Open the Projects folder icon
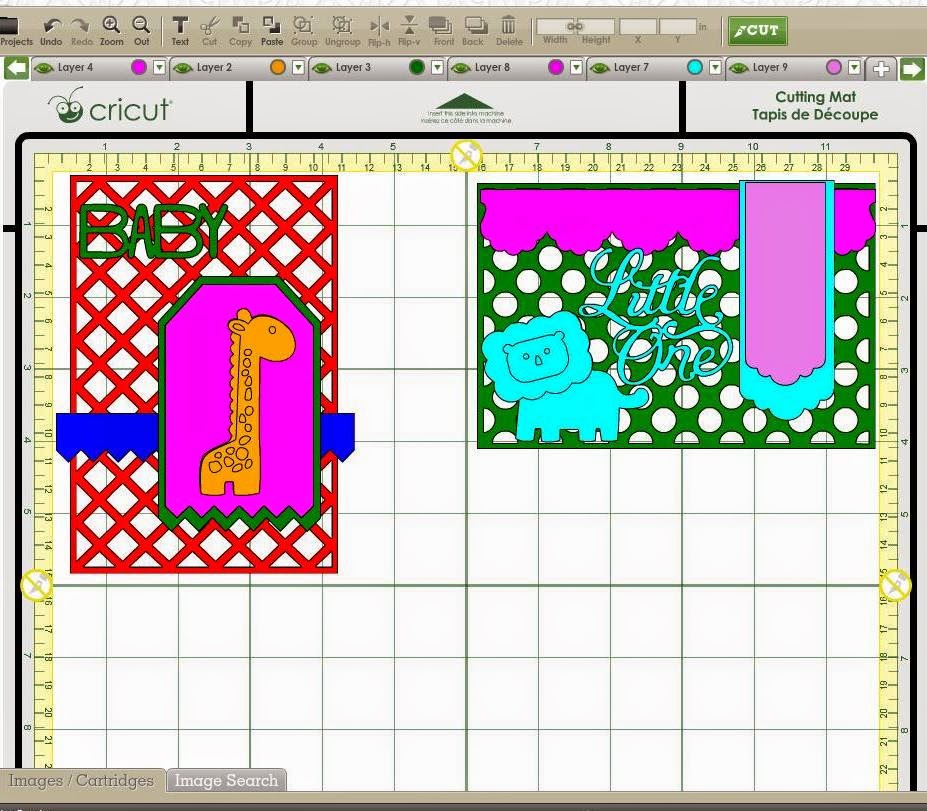The image size is (927, 811). click(x=9, y=25)
